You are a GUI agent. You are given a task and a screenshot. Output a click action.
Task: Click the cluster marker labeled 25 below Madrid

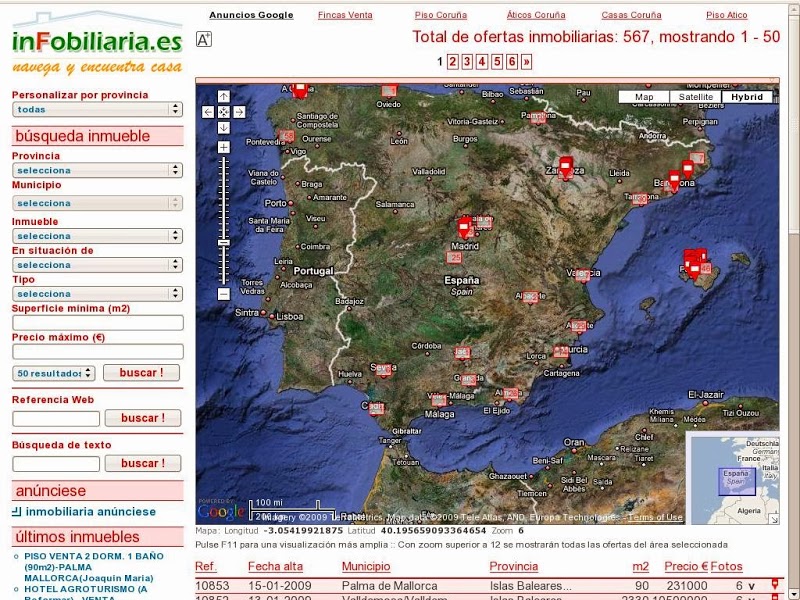coord(454,258)
